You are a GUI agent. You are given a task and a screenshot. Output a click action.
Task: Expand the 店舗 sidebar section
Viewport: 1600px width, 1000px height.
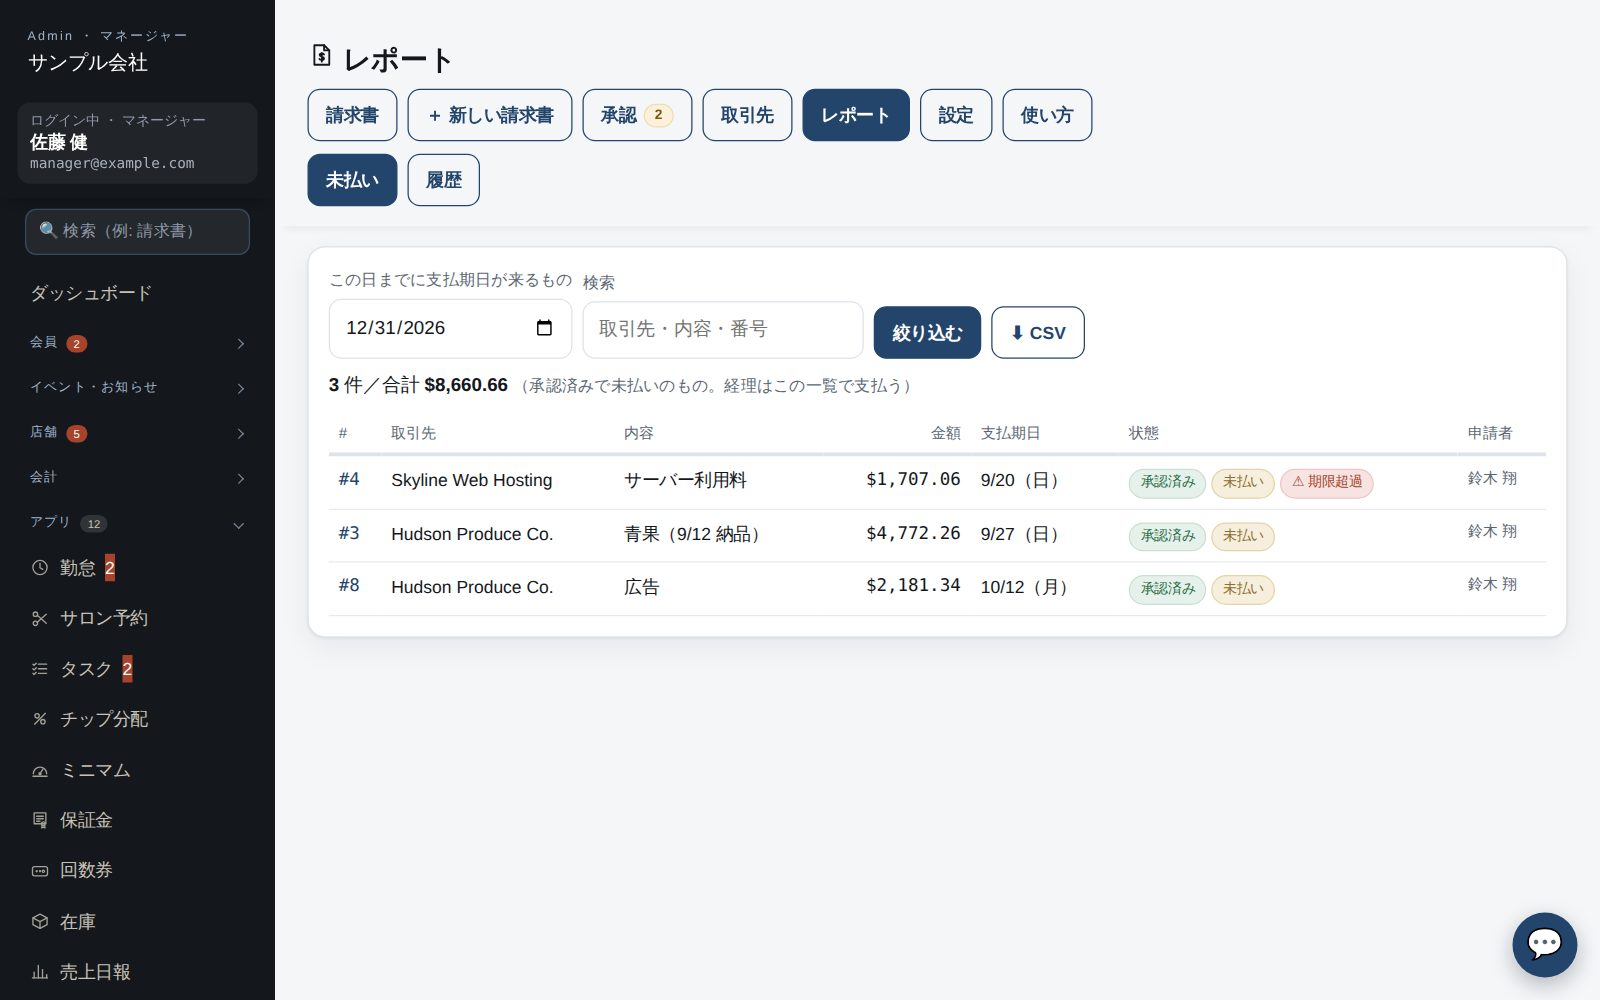point(137,433)
